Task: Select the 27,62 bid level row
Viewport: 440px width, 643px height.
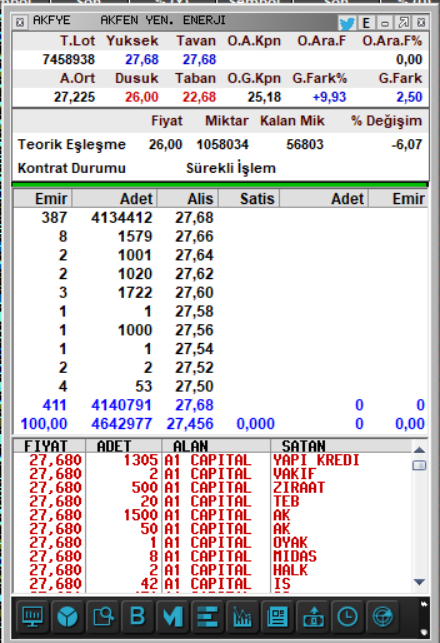Action: point(221,274)
